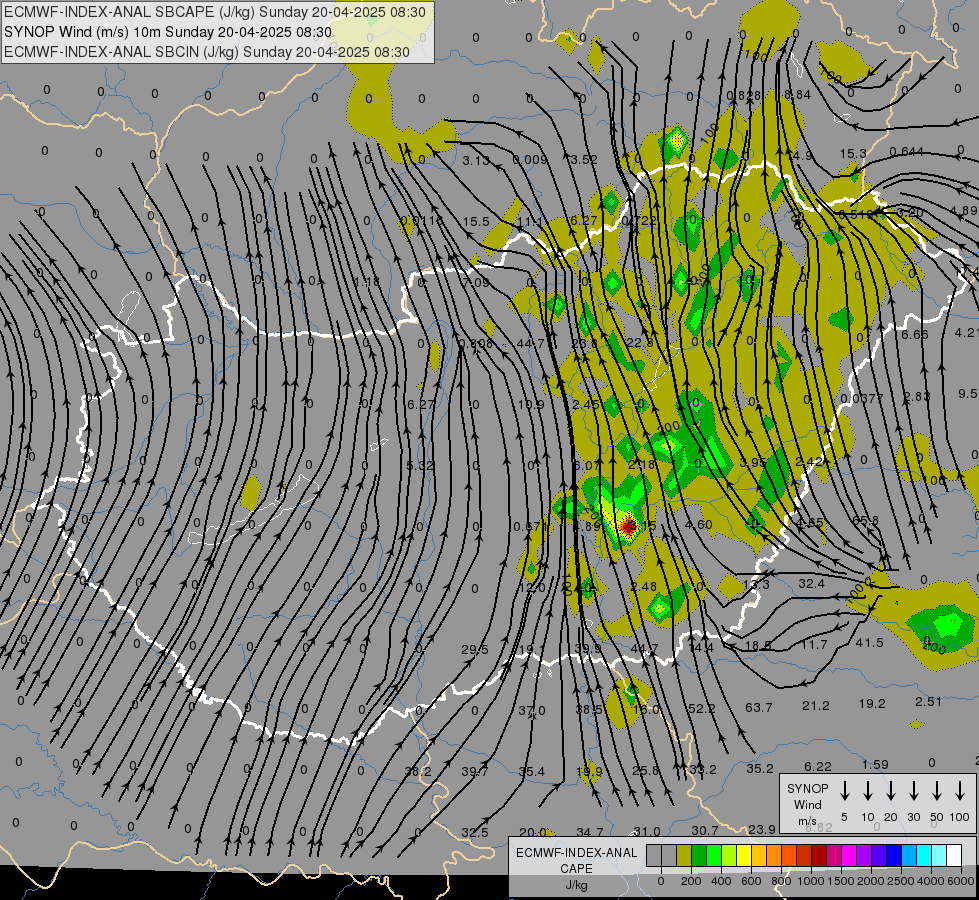Click the J/kg unit label in legend
This screenshot has width=979, height=900.
tap(576, 886)
